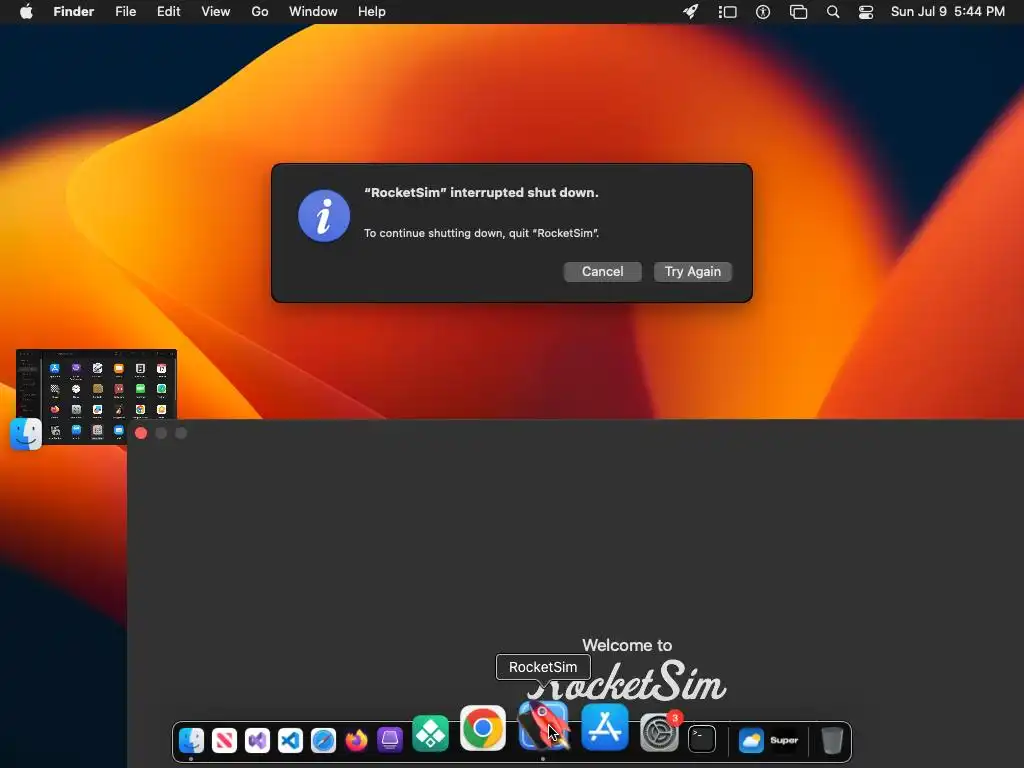Click the RocketSim rocket icon in Dock
This screenshot has height=768, width=1024.
(x=543, y=726)
